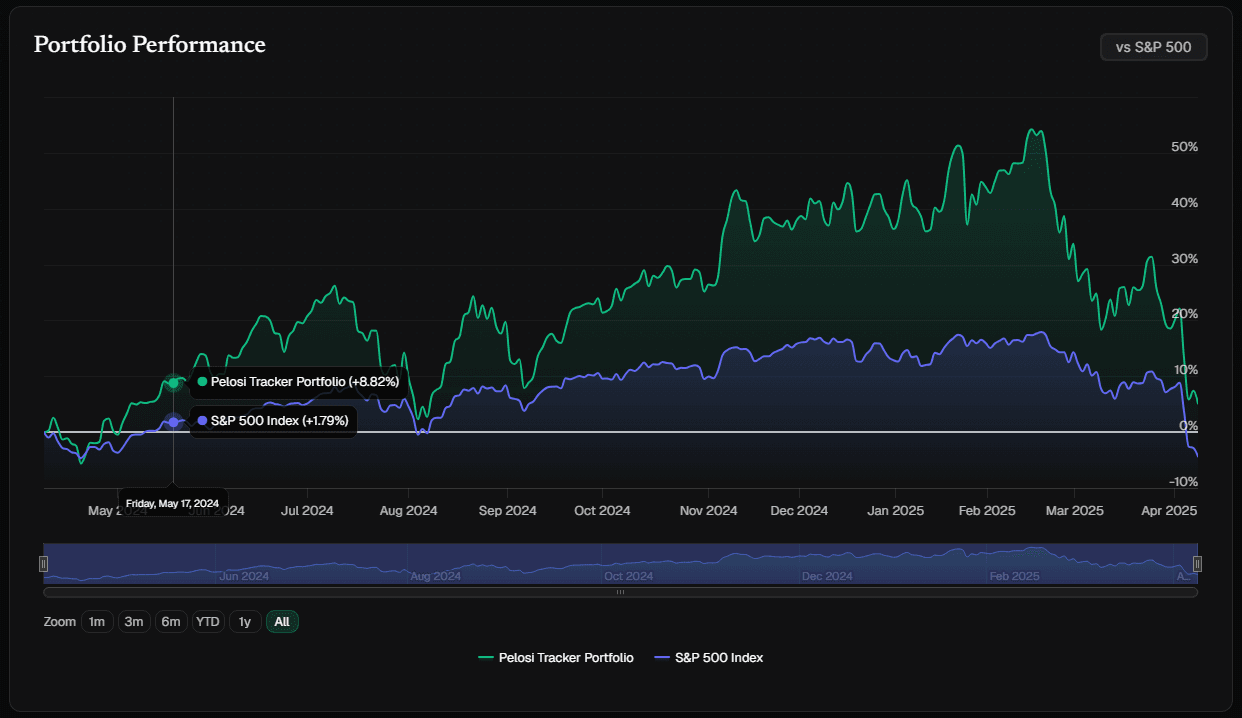Click the right navigator range handle
1242x718 pixels.
click(1197, 564)
